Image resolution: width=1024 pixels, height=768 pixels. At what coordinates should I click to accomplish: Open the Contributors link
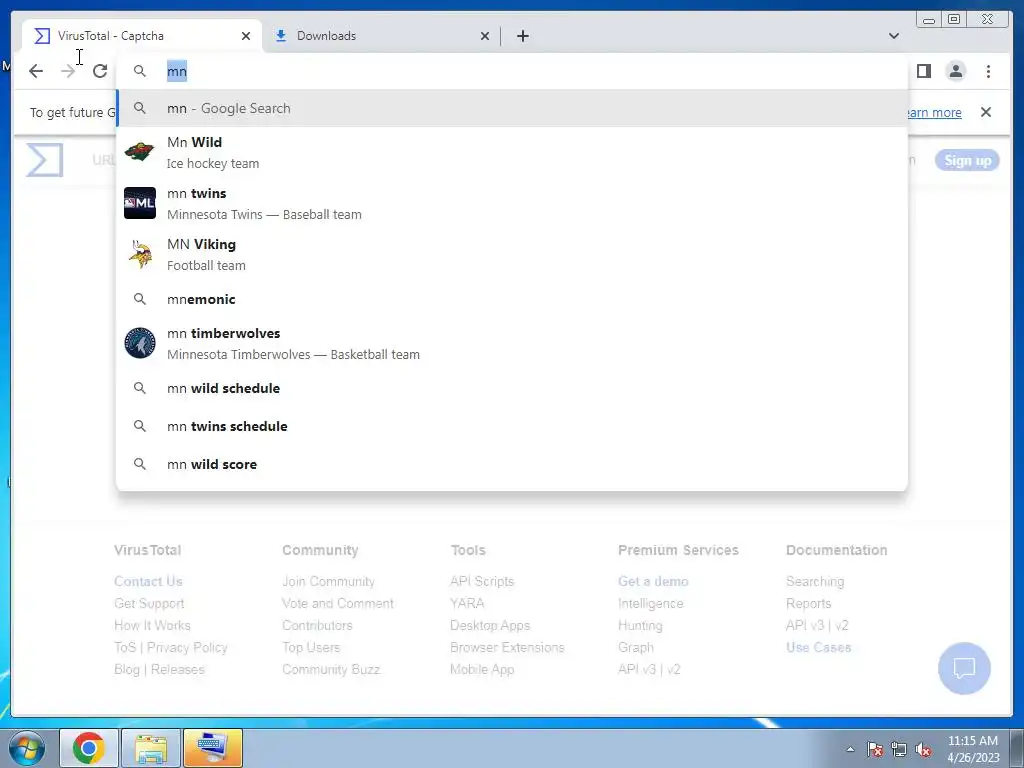click(317, 626)
